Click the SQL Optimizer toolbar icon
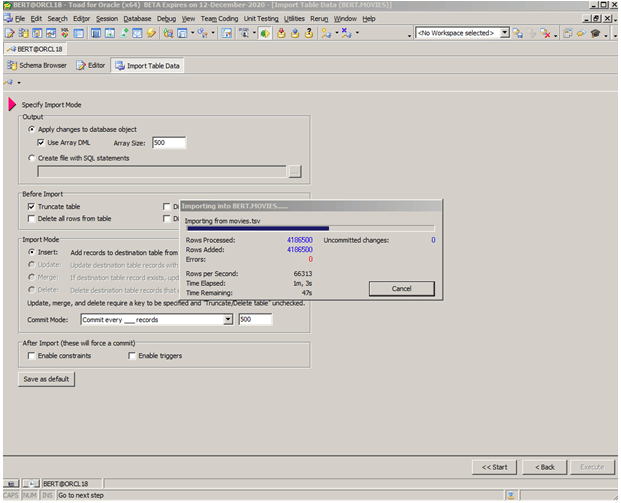Viewport: 621px width, 503px height. click(65, 33)
